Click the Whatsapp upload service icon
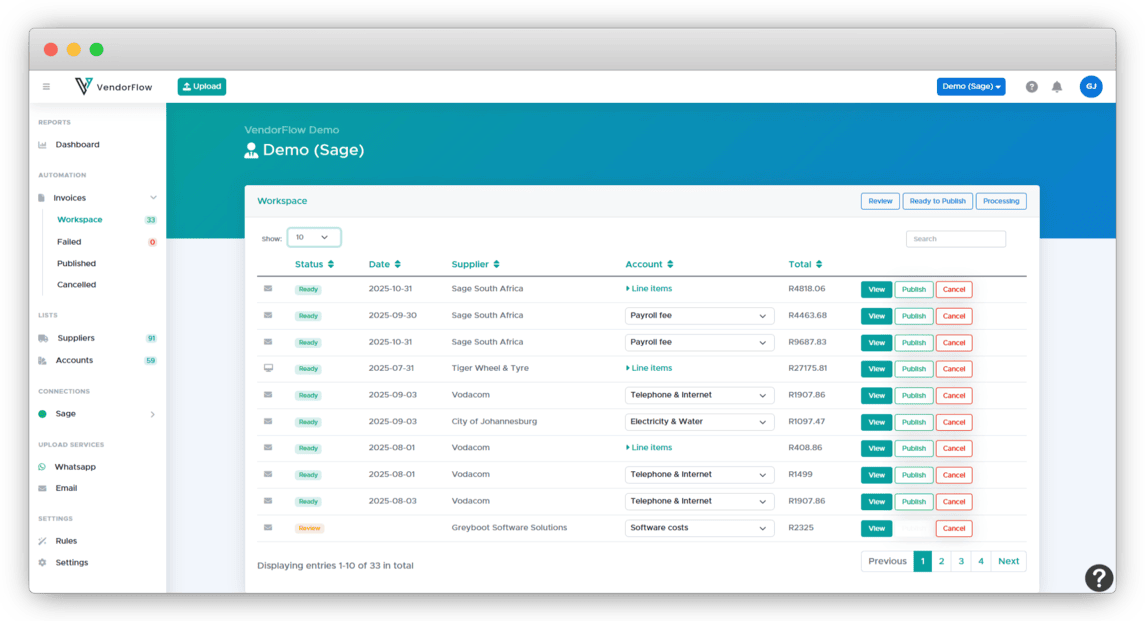The image size is (1145, 621). tap(40, 466)
